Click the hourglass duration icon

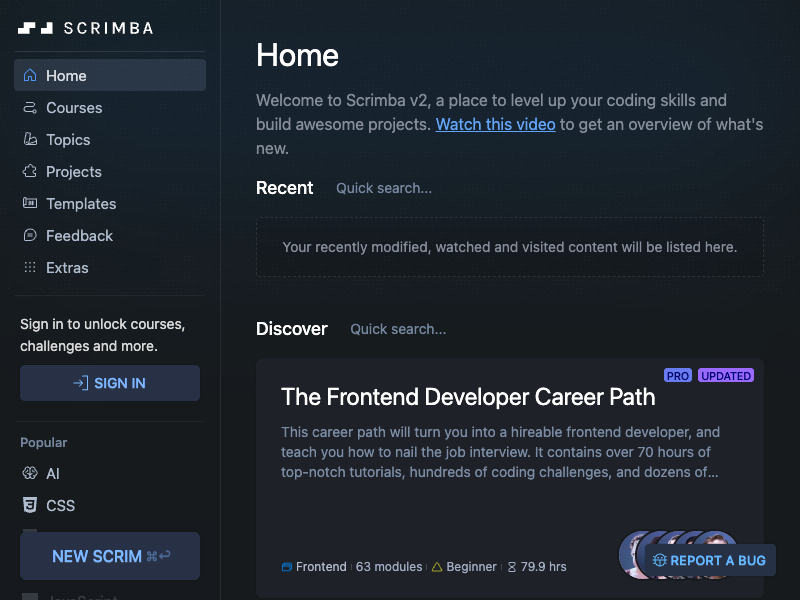pyautogui.click(x=512, y=567)
